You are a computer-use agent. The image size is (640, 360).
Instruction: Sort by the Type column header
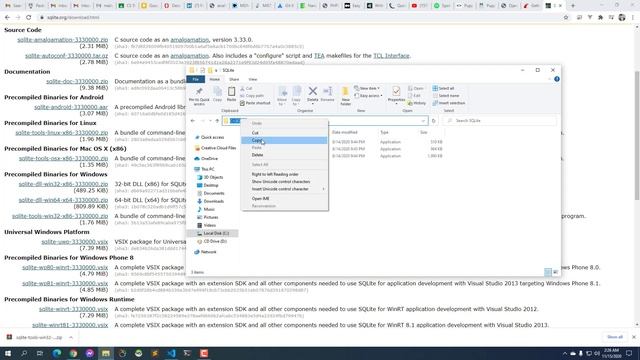click(384, 133)
